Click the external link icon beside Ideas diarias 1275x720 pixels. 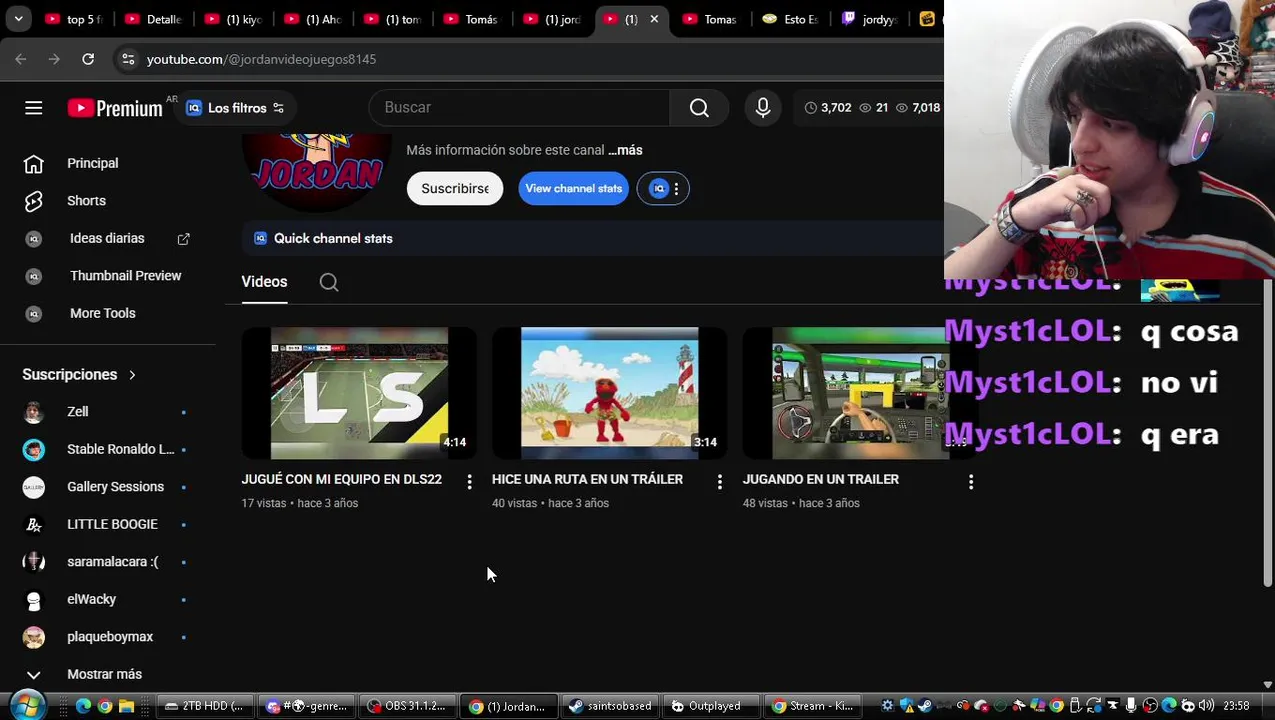184,239
